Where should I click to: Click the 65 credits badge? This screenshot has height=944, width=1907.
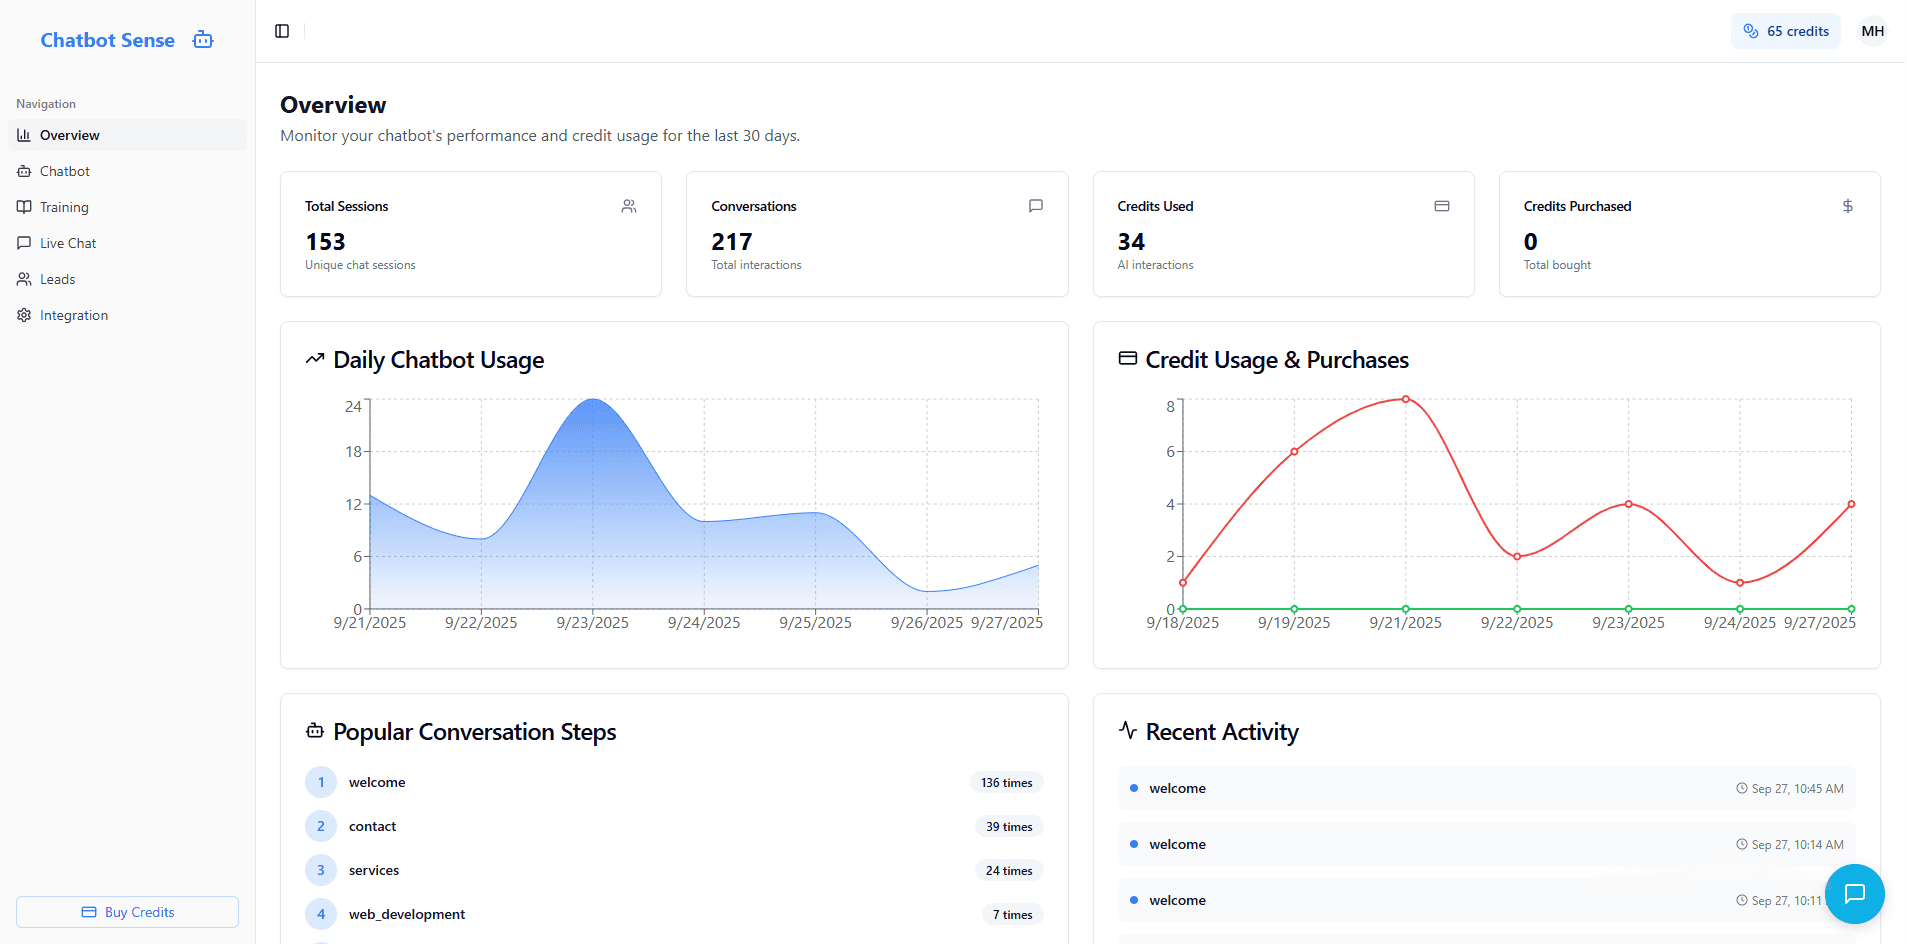tap(1786, 31)
